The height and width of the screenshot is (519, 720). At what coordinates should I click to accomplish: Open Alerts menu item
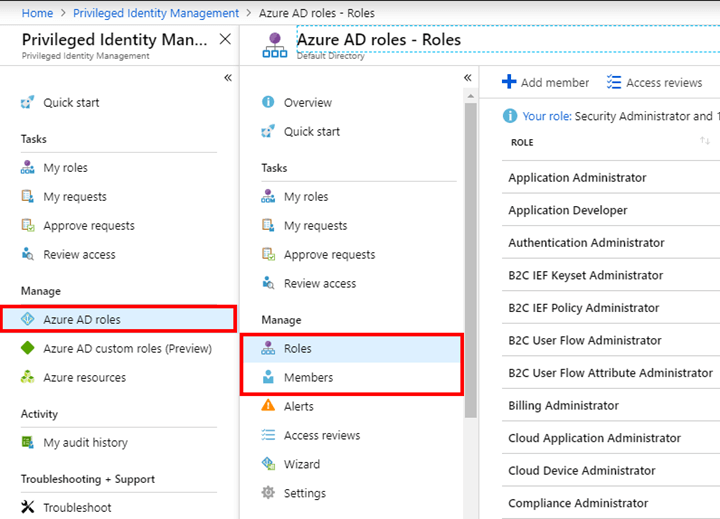299,406
